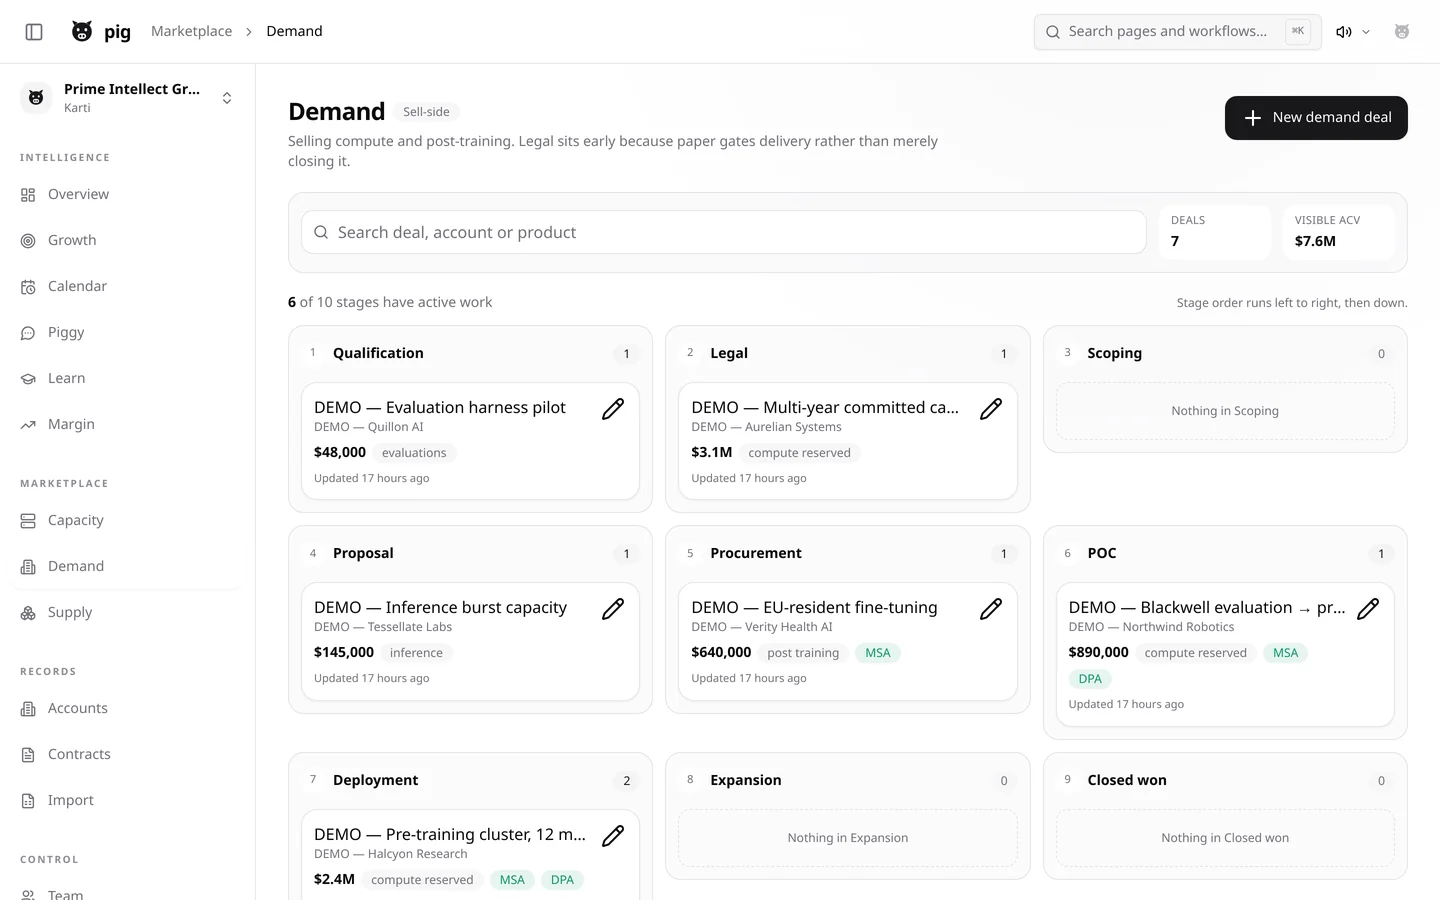
Task: Open Import file icon in sidebar
Action: 28,801
